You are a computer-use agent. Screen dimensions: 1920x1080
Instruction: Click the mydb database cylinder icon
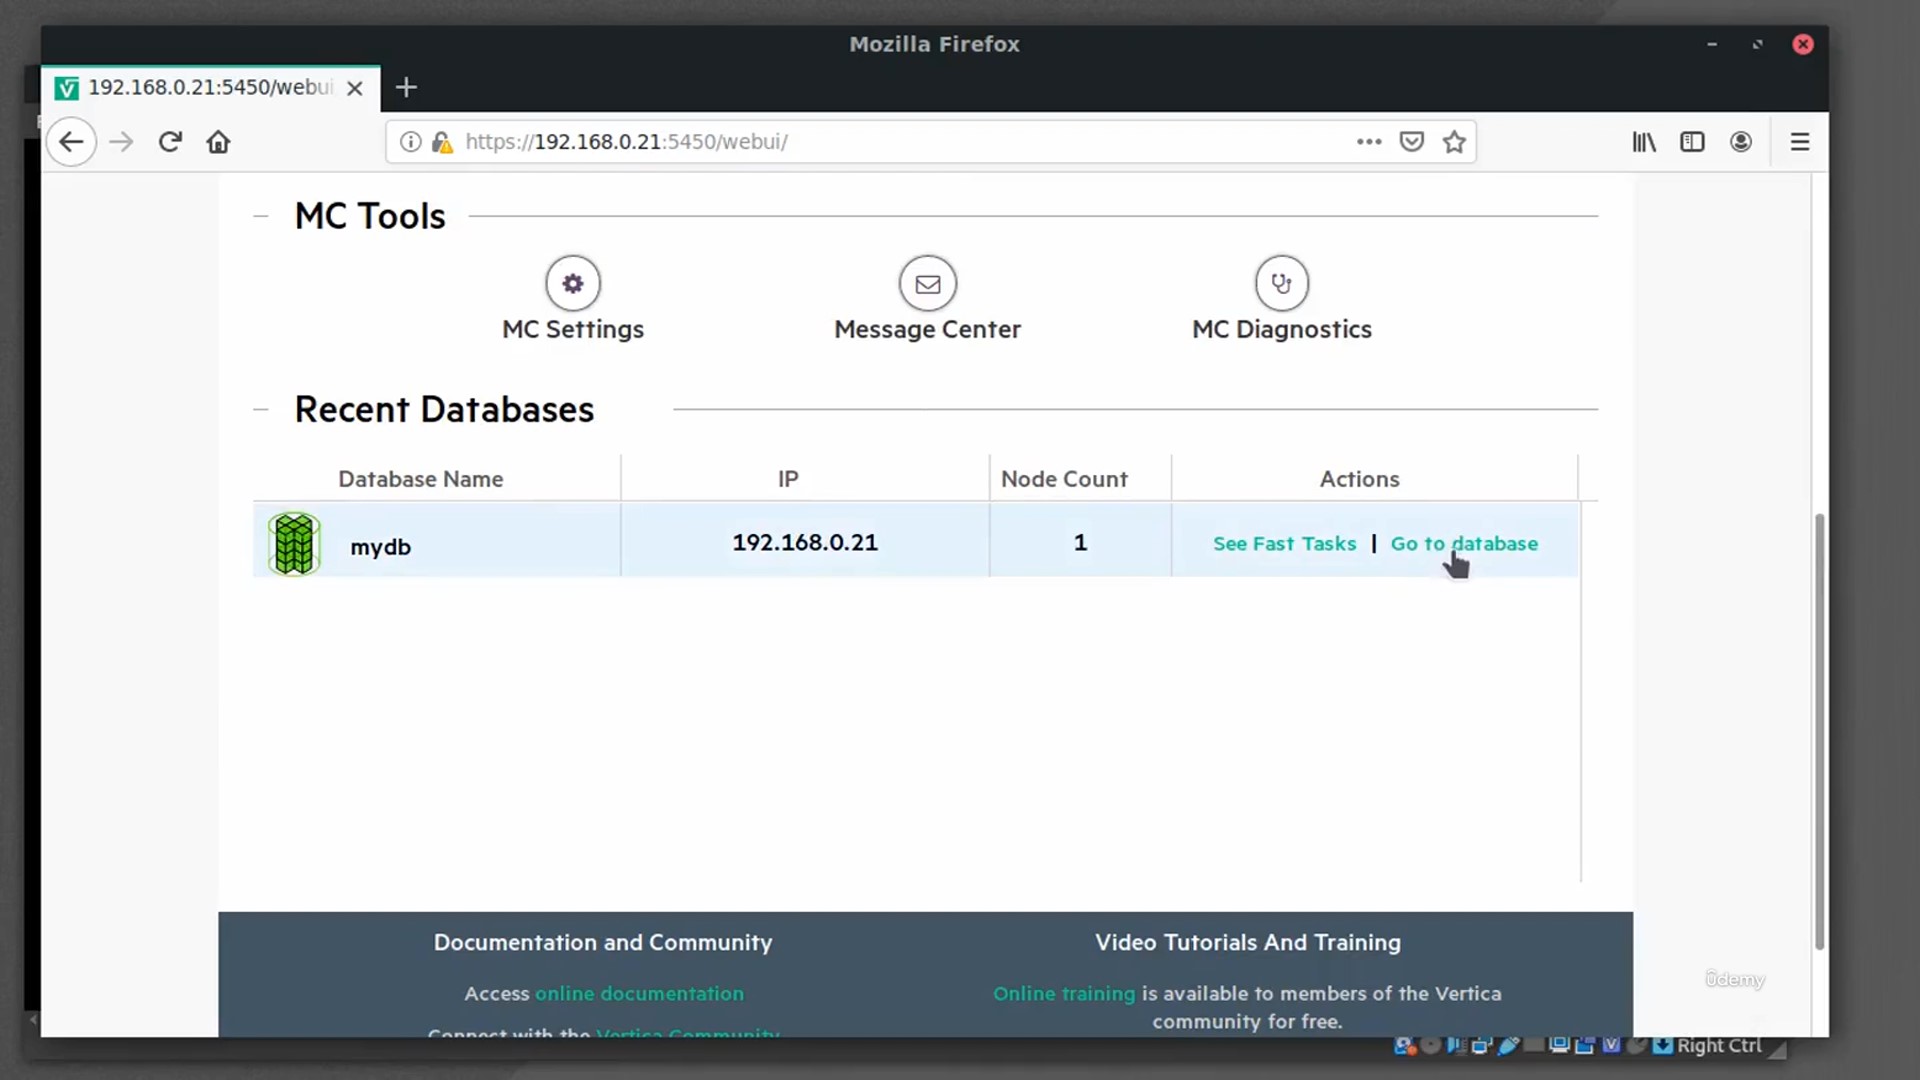click(x=294, y=544)
